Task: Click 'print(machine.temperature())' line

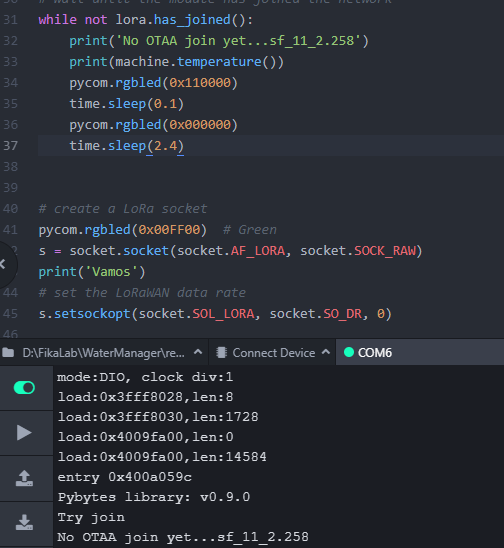Action: pyautogui.click(x=177, y=62)
